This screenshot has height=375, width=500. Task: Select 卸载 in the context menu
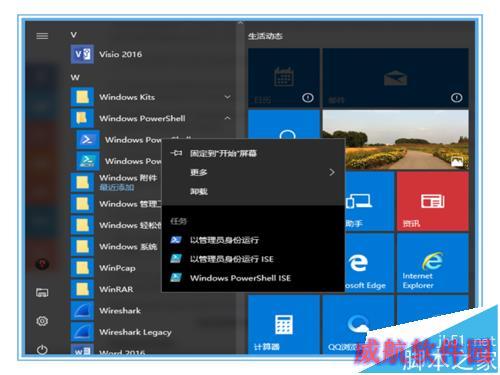[x=253, y=191]
